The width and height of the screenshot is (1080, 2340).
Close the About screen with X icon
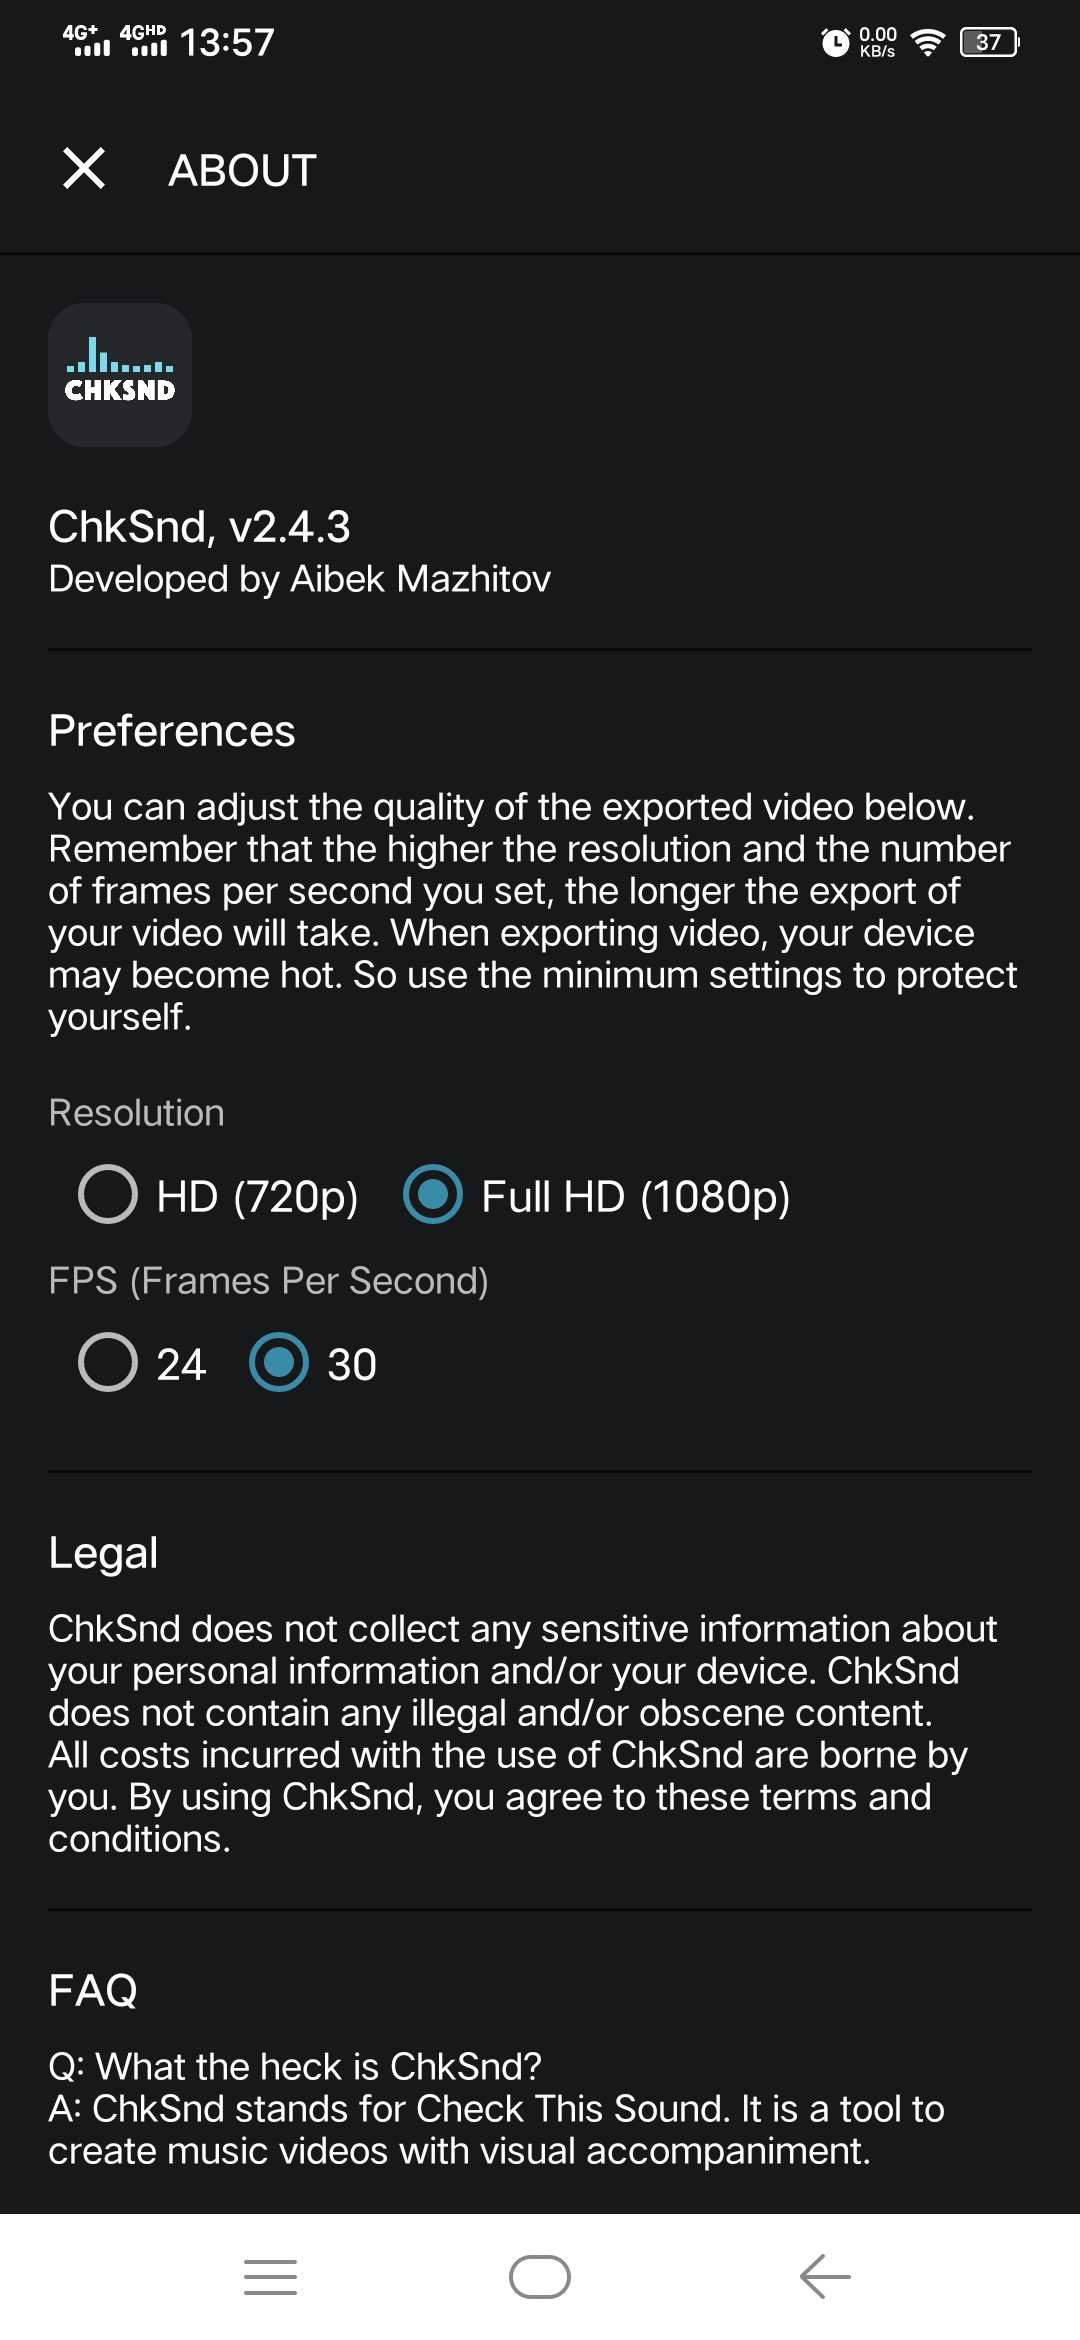(x=84, y=168)
